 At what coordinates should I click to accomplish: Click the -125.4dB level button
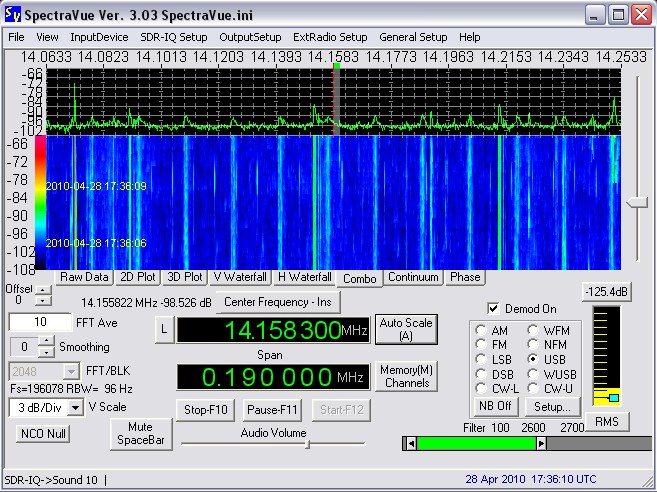[x=606, y=292]
